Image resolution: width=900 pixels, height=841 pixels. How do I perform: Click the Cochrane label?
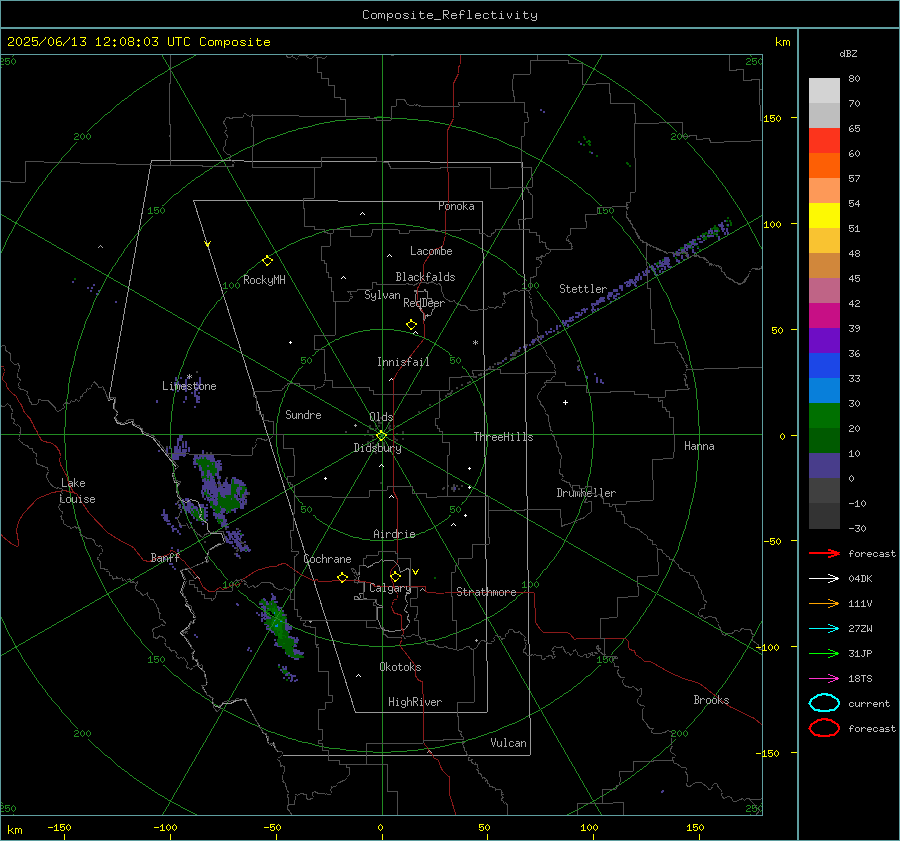pos(327,559)
